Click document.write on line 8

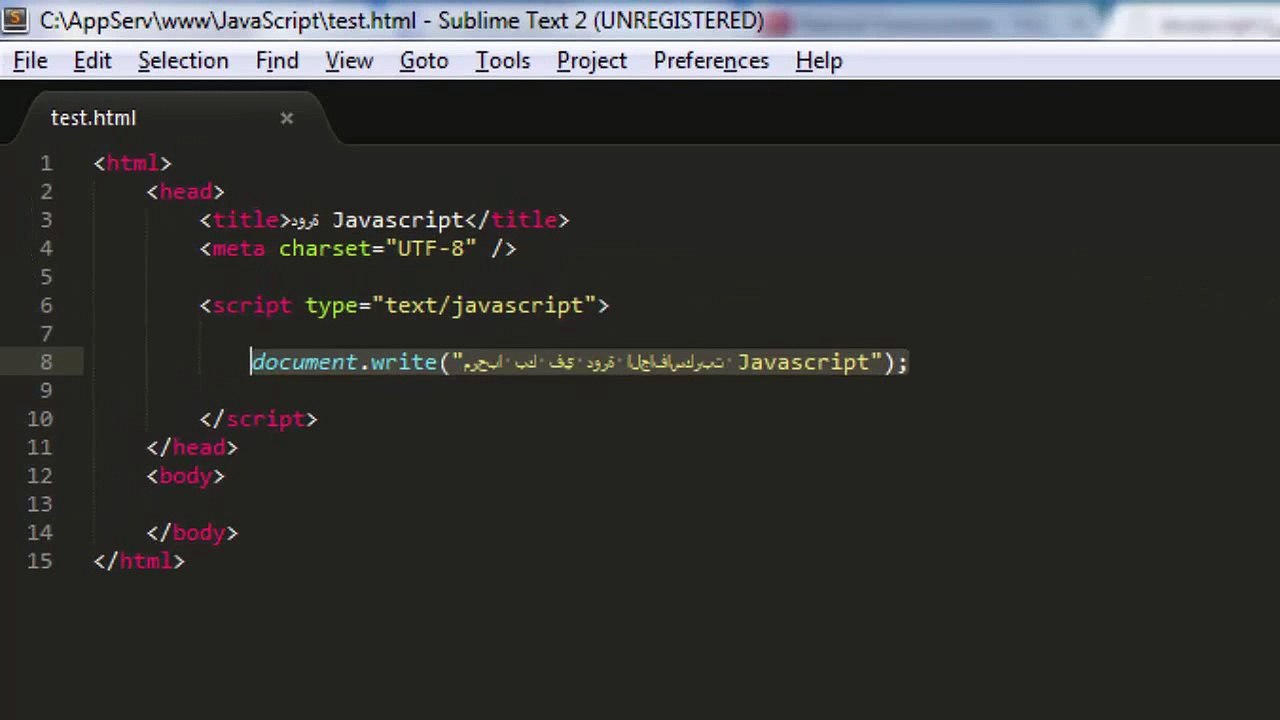click(x=345, y=362)
